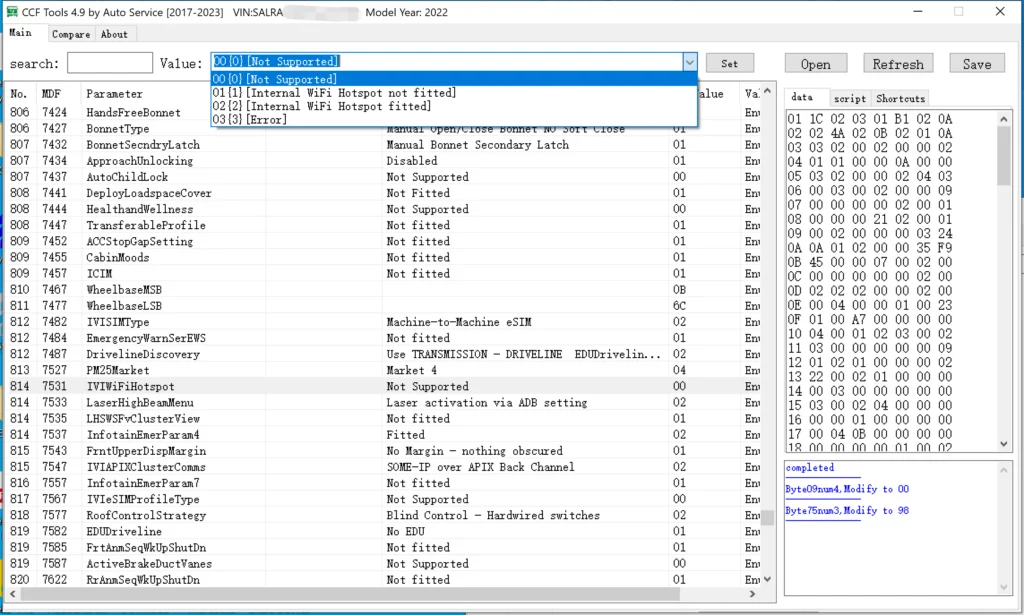The width and height of the screenshot is (1024, 615).
Task: Select the 03 Error option in list
Action: [x=454, y=119]
